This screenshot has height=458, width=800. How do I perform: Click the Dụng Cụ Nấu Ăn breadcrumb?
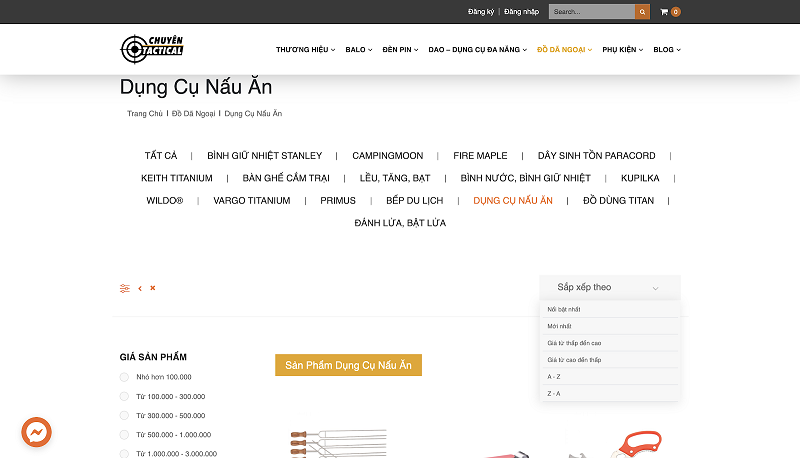253,113
